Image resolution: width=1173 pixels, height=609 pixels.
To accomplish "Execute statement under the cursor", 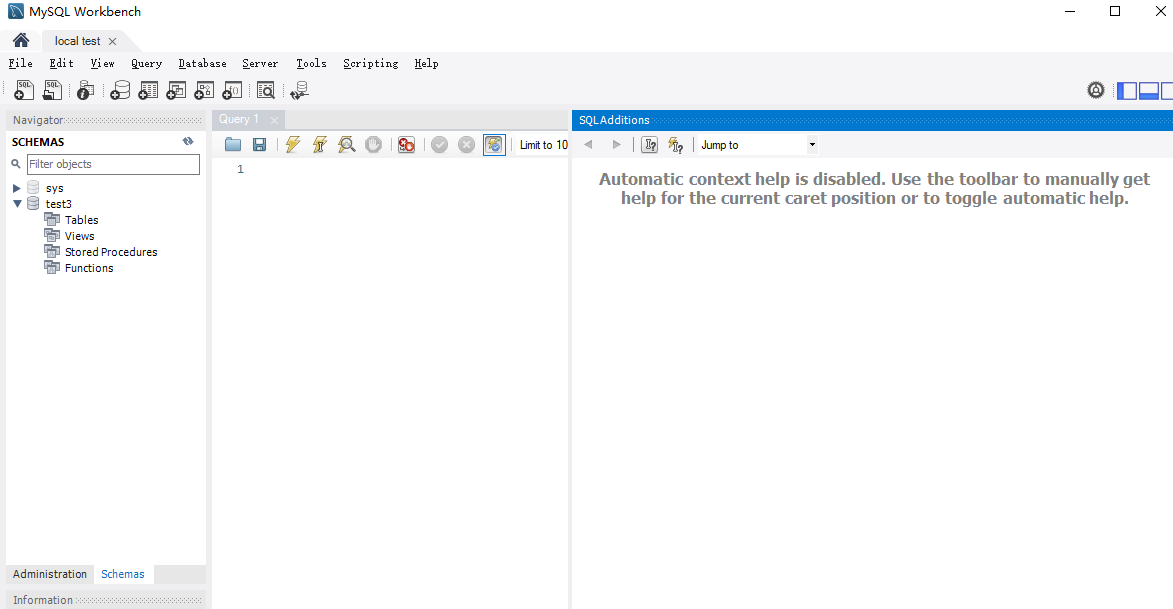I will (319, 144).
